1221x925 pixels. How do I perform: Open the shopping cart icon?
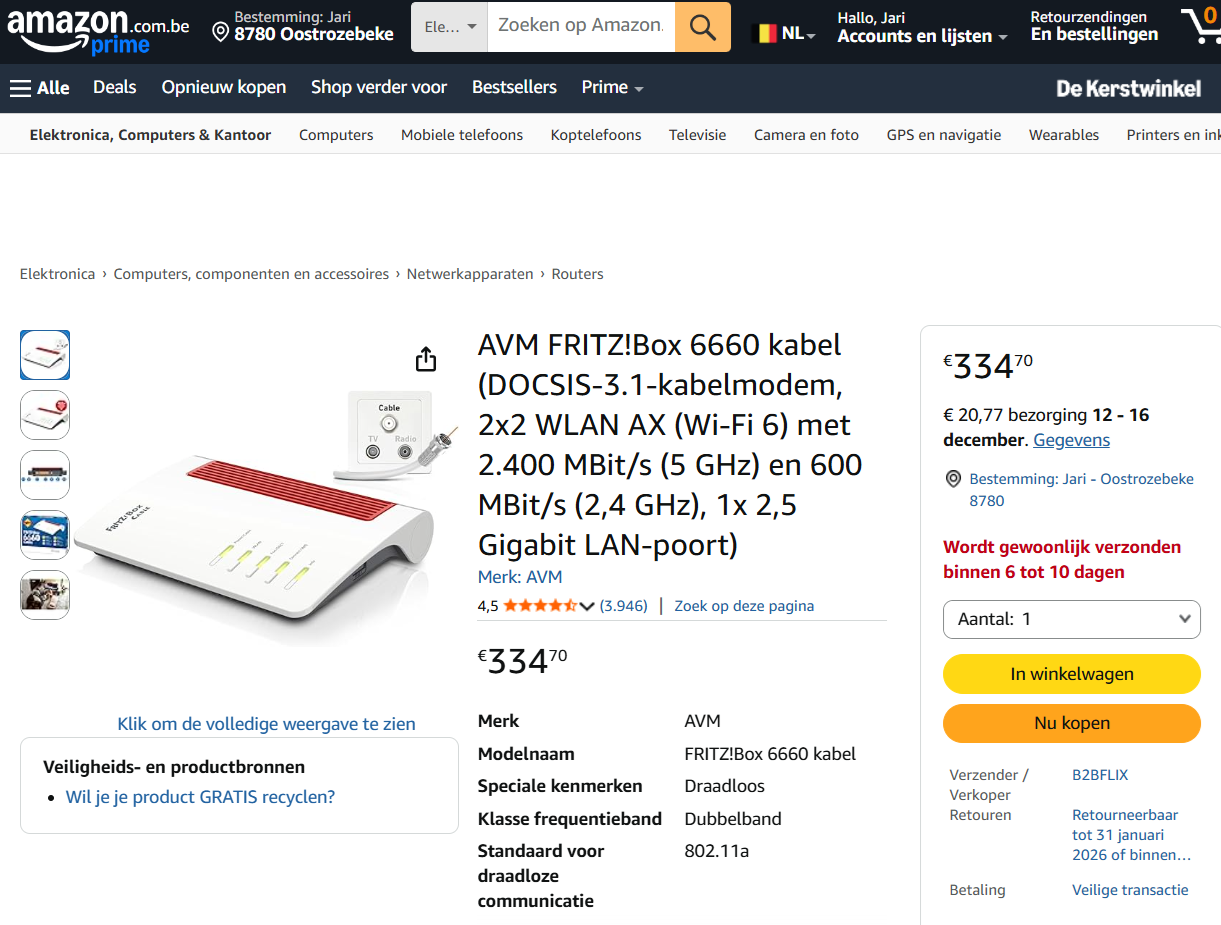(1199, 26)
